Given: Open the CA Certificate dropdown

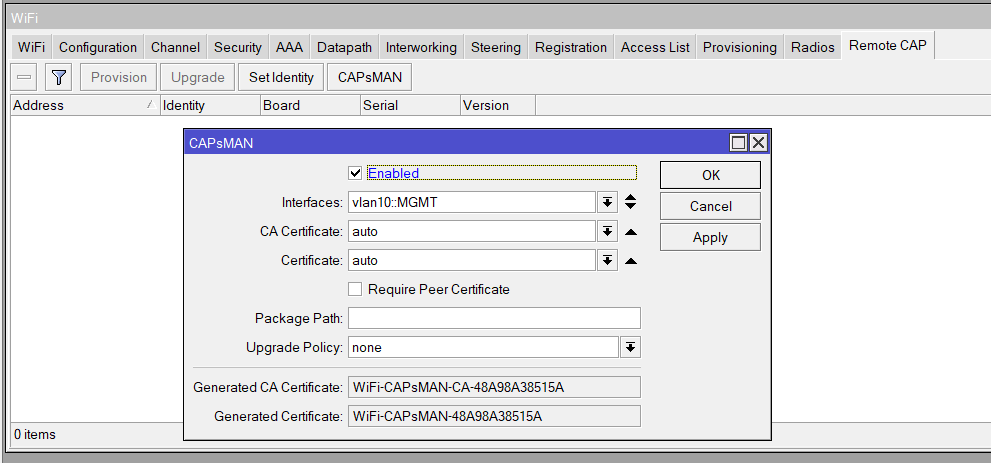Looking at the screenshot, I should (x=607, y=231).
